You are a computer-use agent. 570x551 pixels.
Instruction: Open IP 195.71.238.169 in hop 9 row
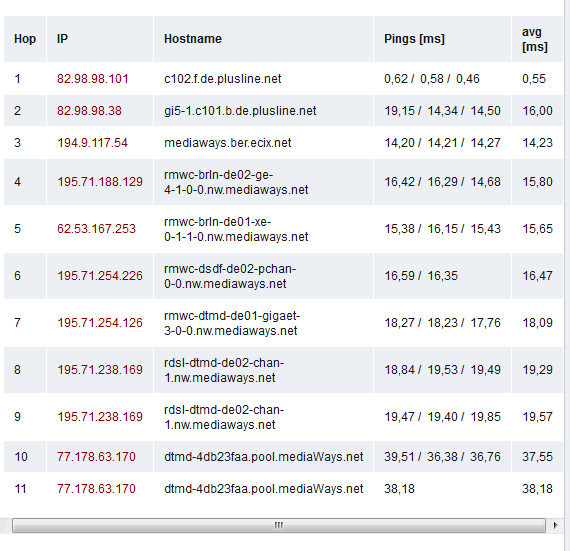pyautogui.click(x=100, y=417)
